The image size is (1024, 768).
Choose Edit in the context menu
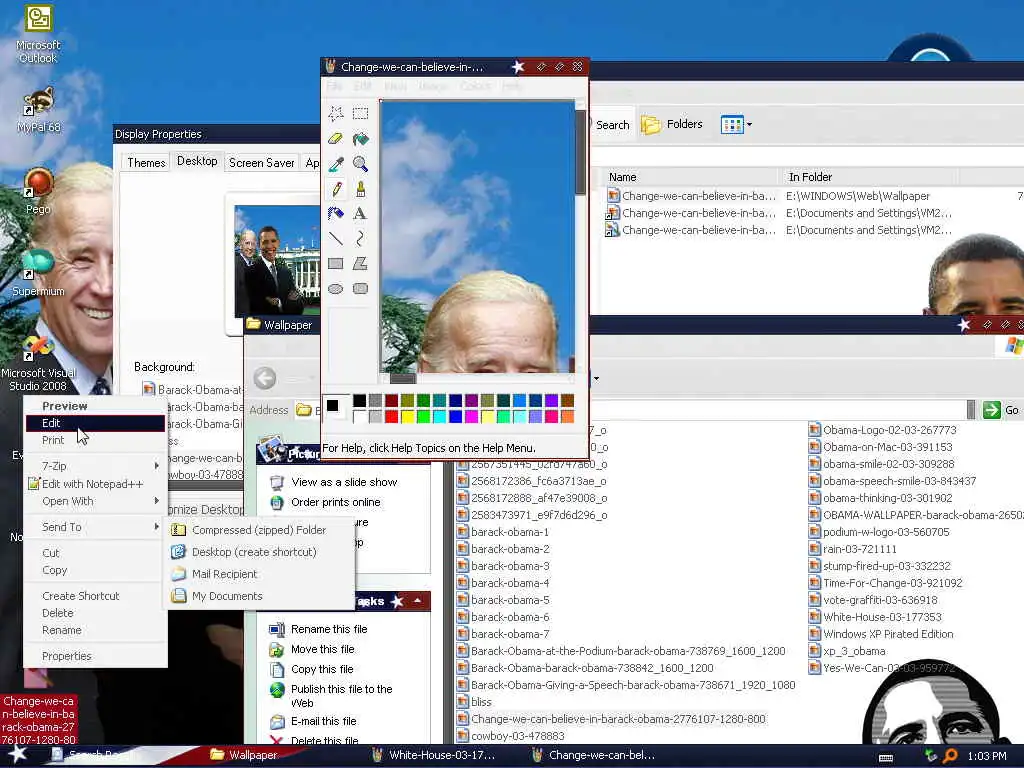pos(95,423)
